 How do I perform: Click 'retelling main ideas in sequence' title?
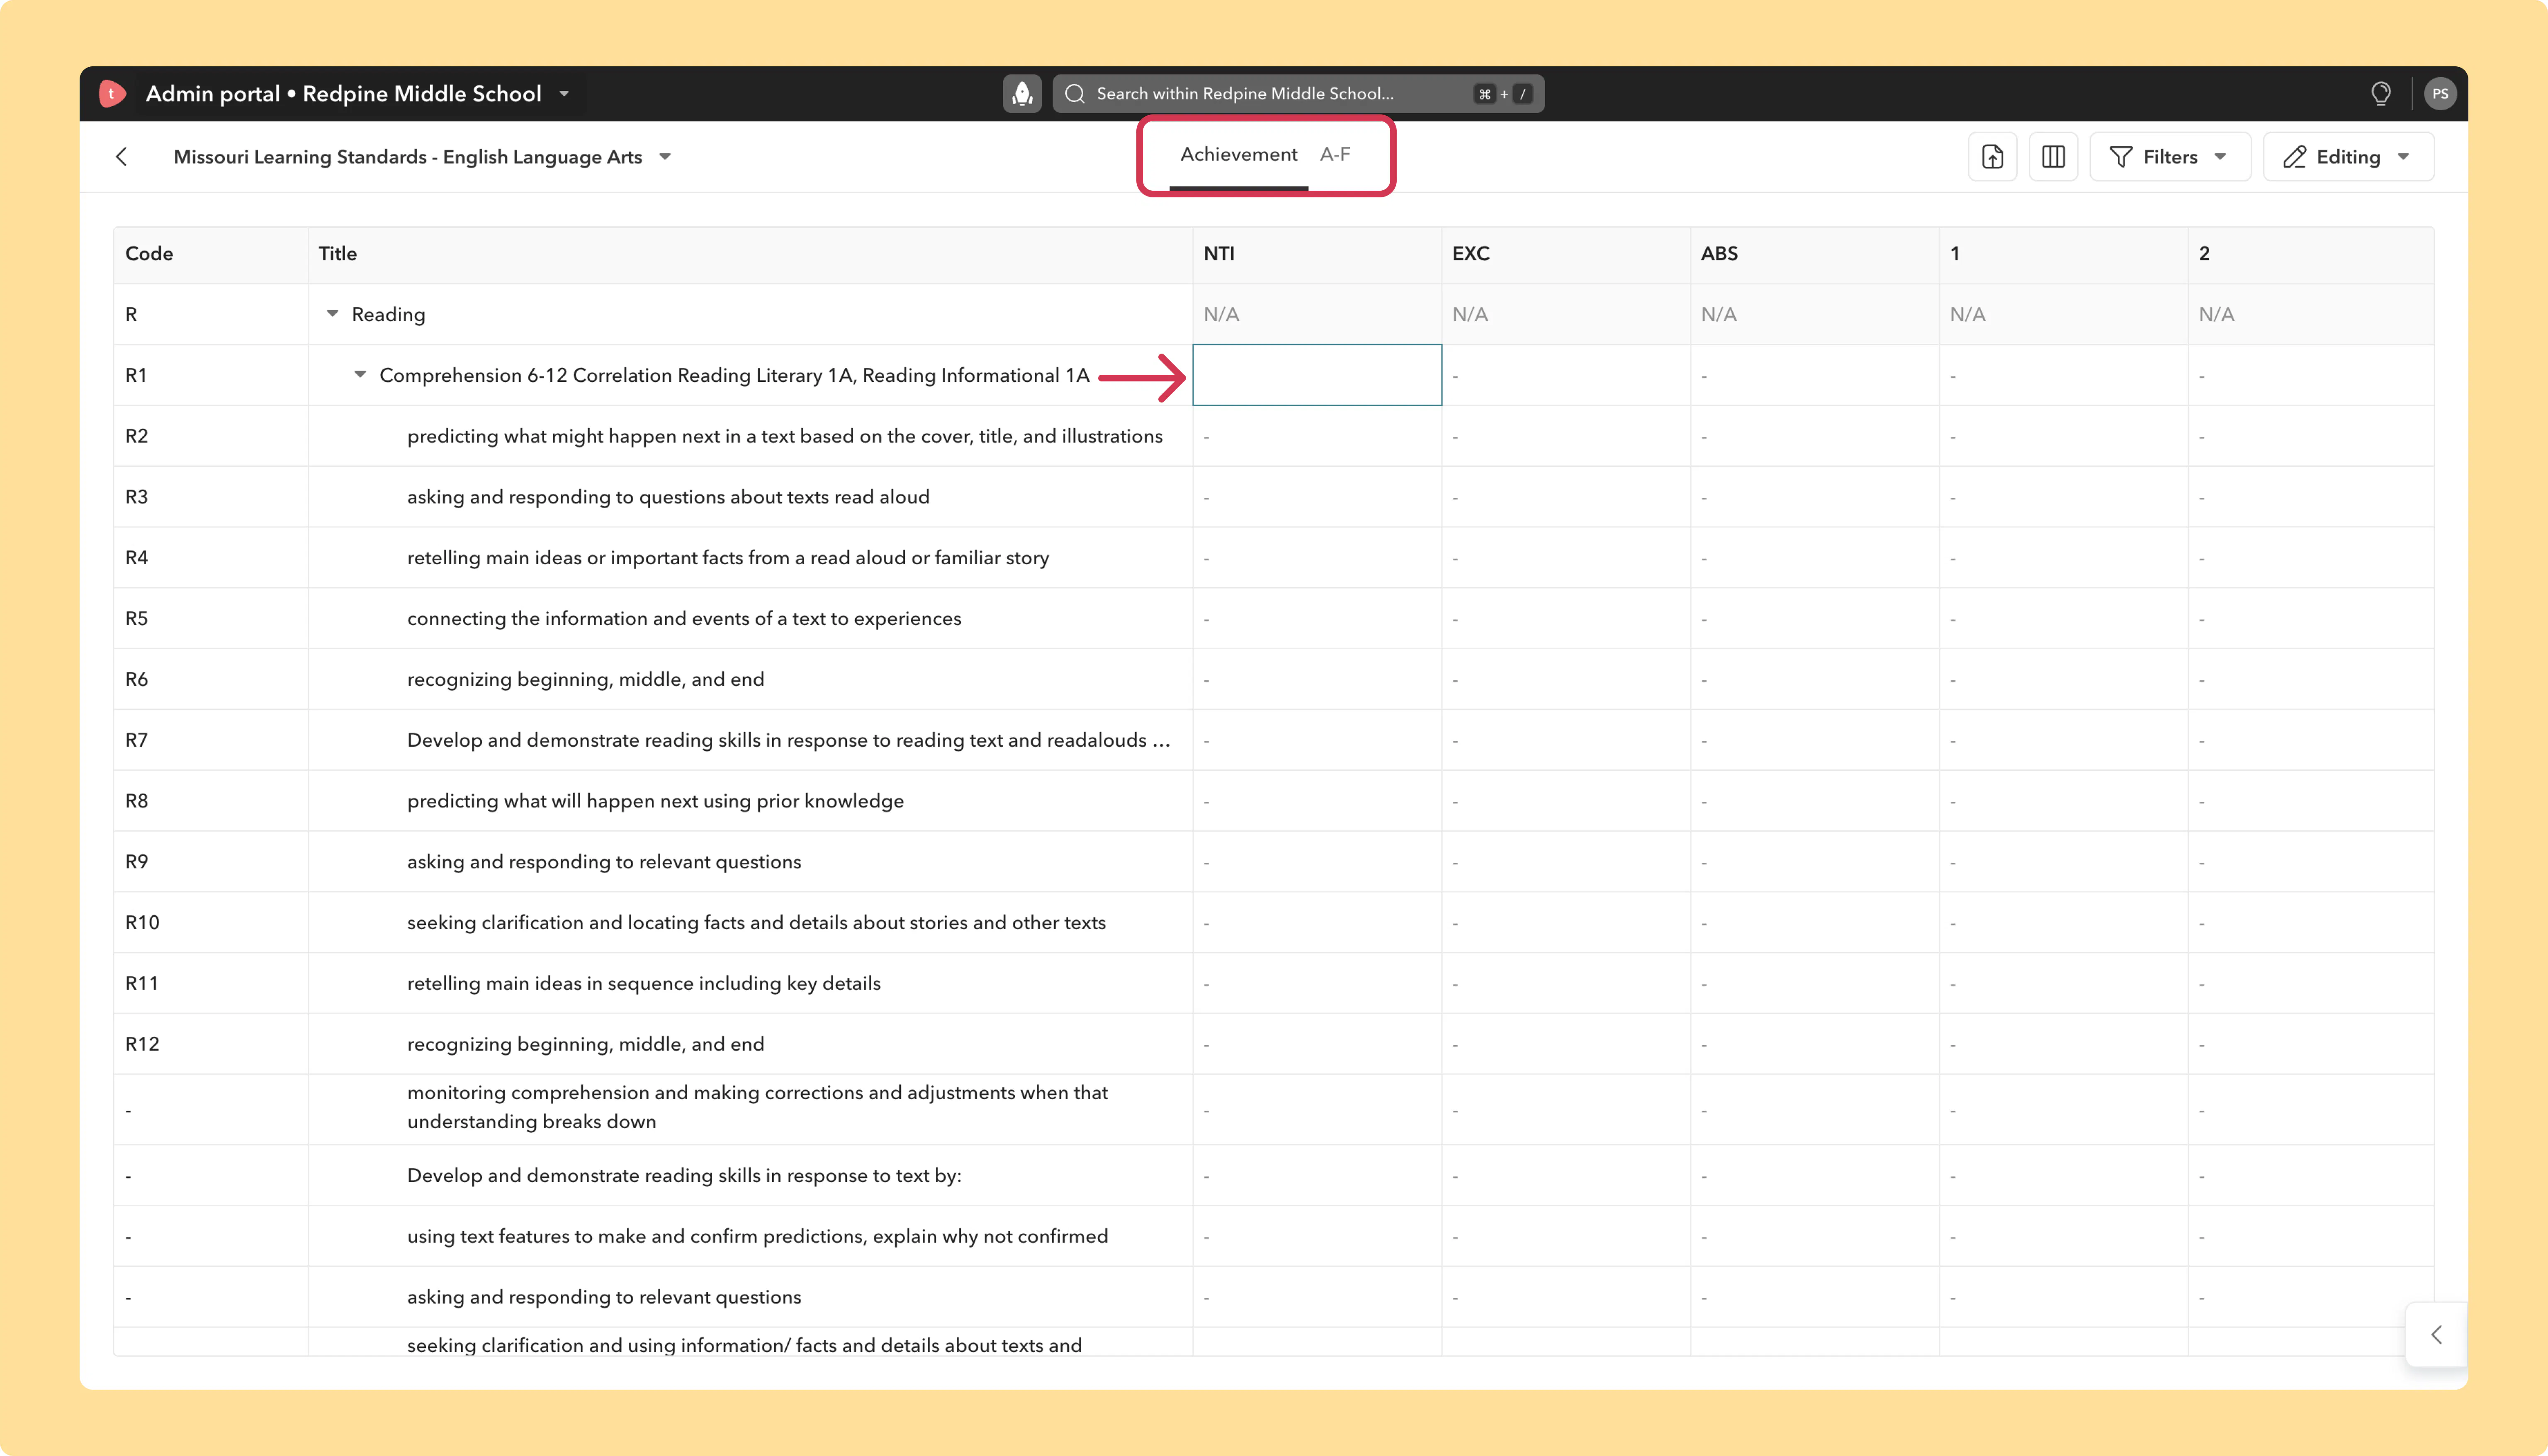click(644, 984)
